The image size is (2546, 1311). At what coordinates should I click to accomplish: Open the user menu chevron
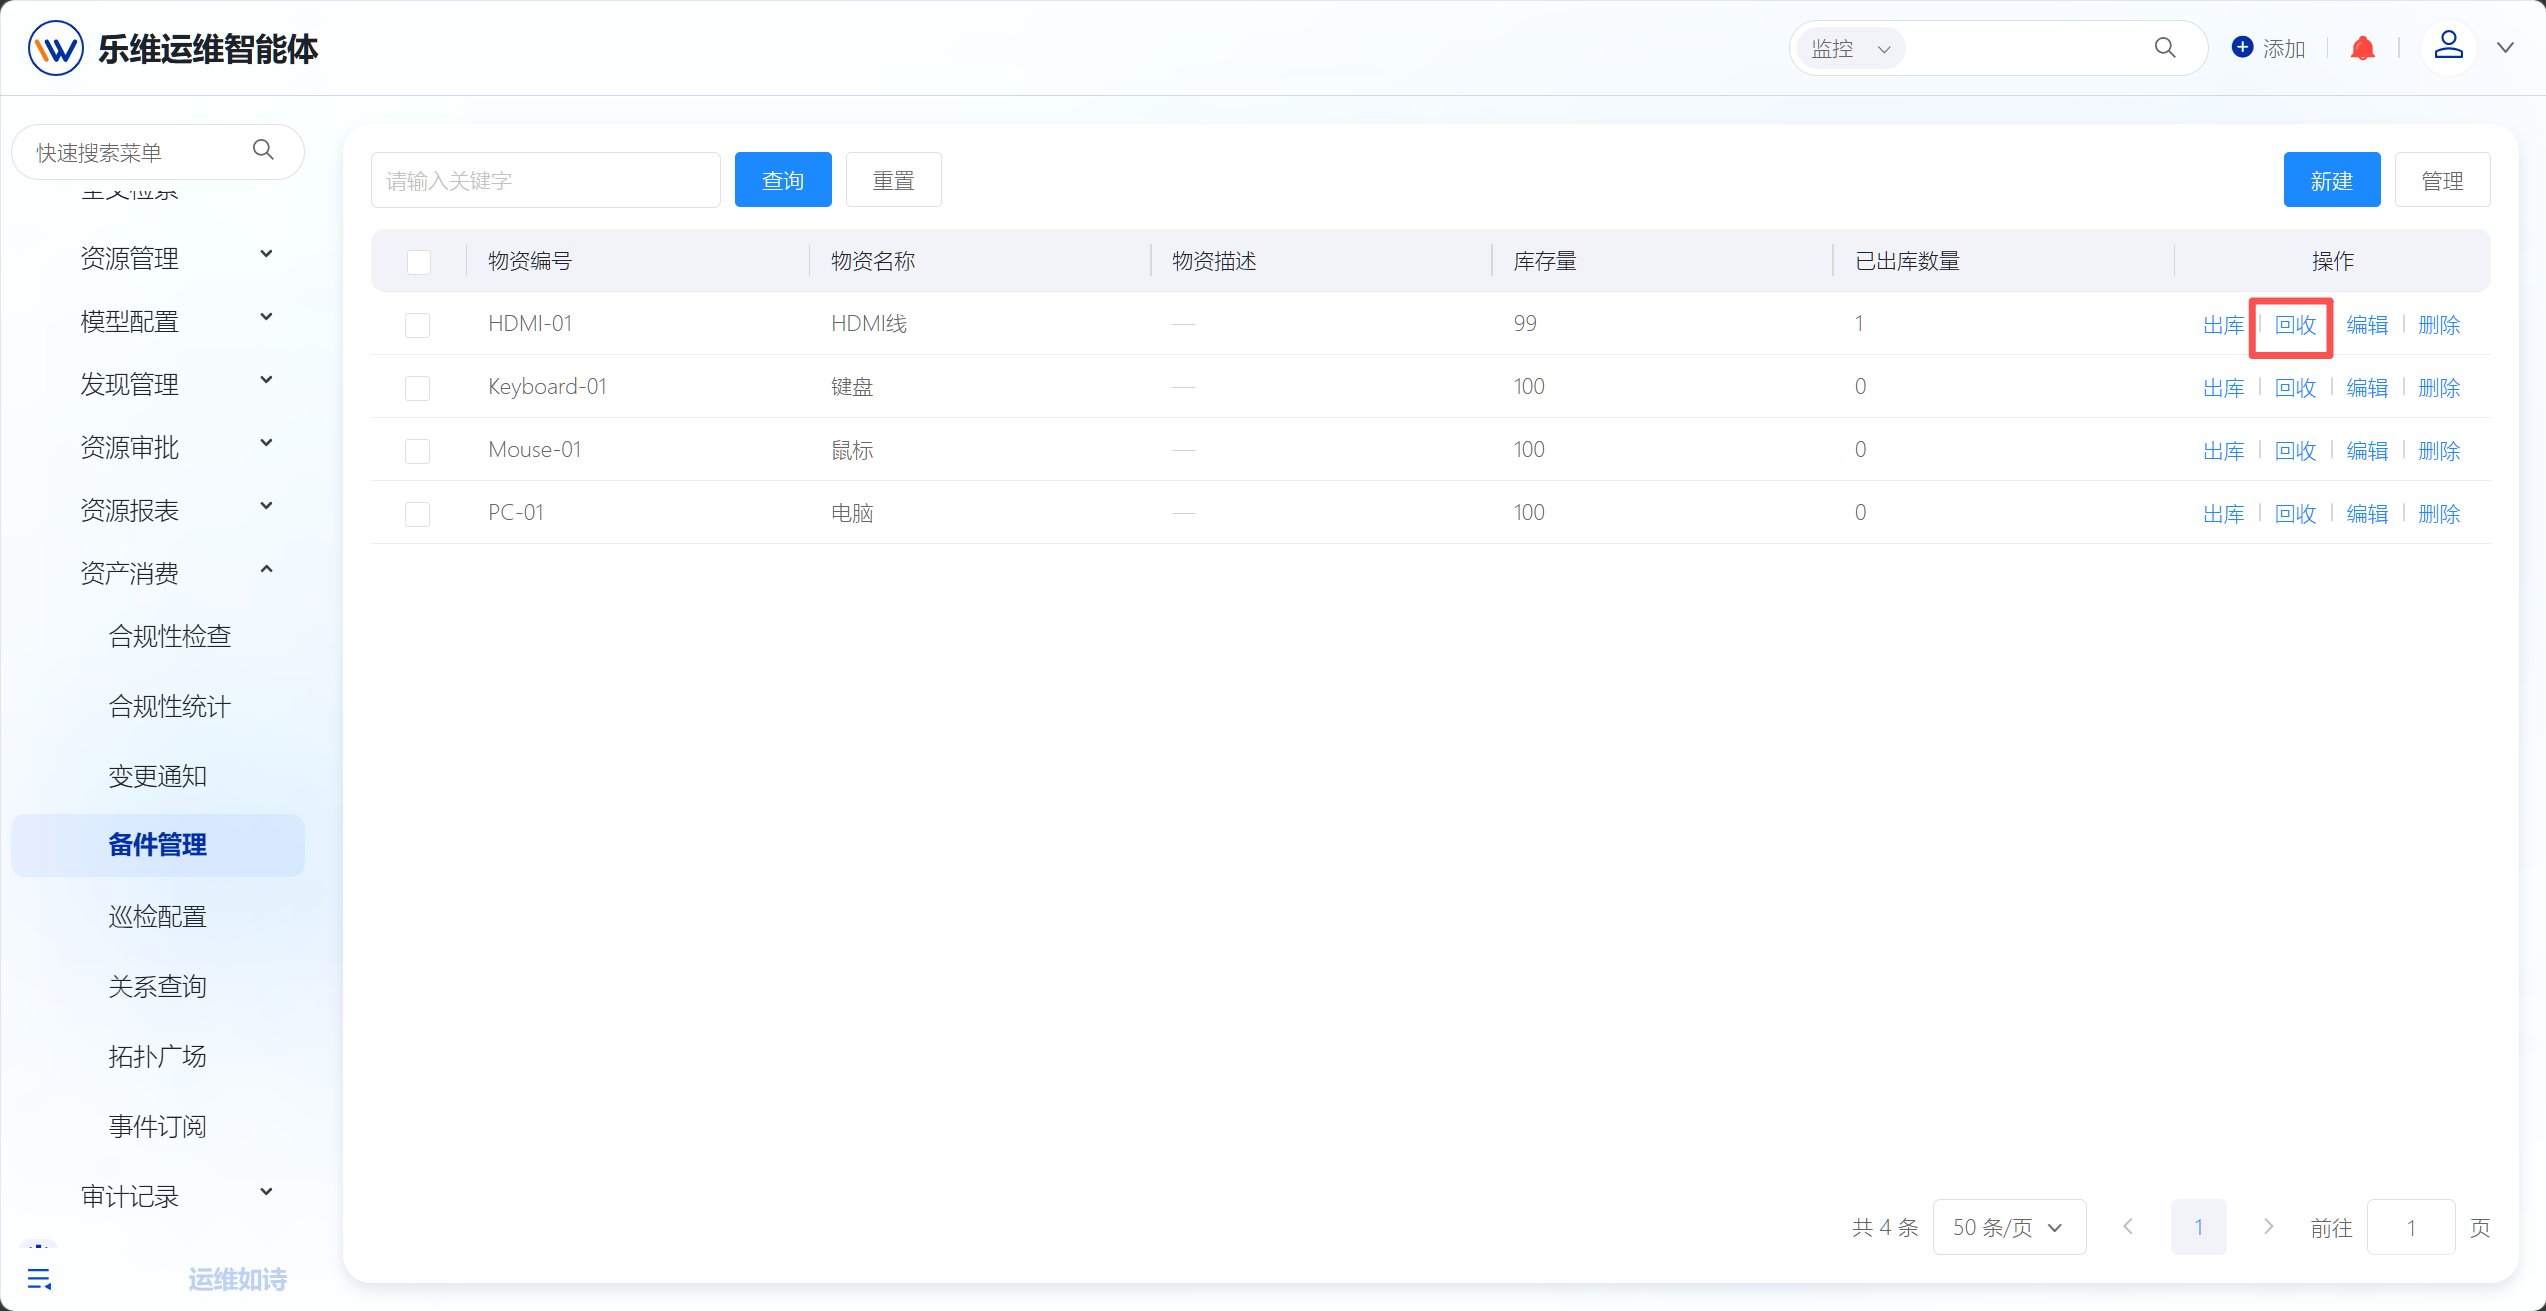(x=2505, y=48)
